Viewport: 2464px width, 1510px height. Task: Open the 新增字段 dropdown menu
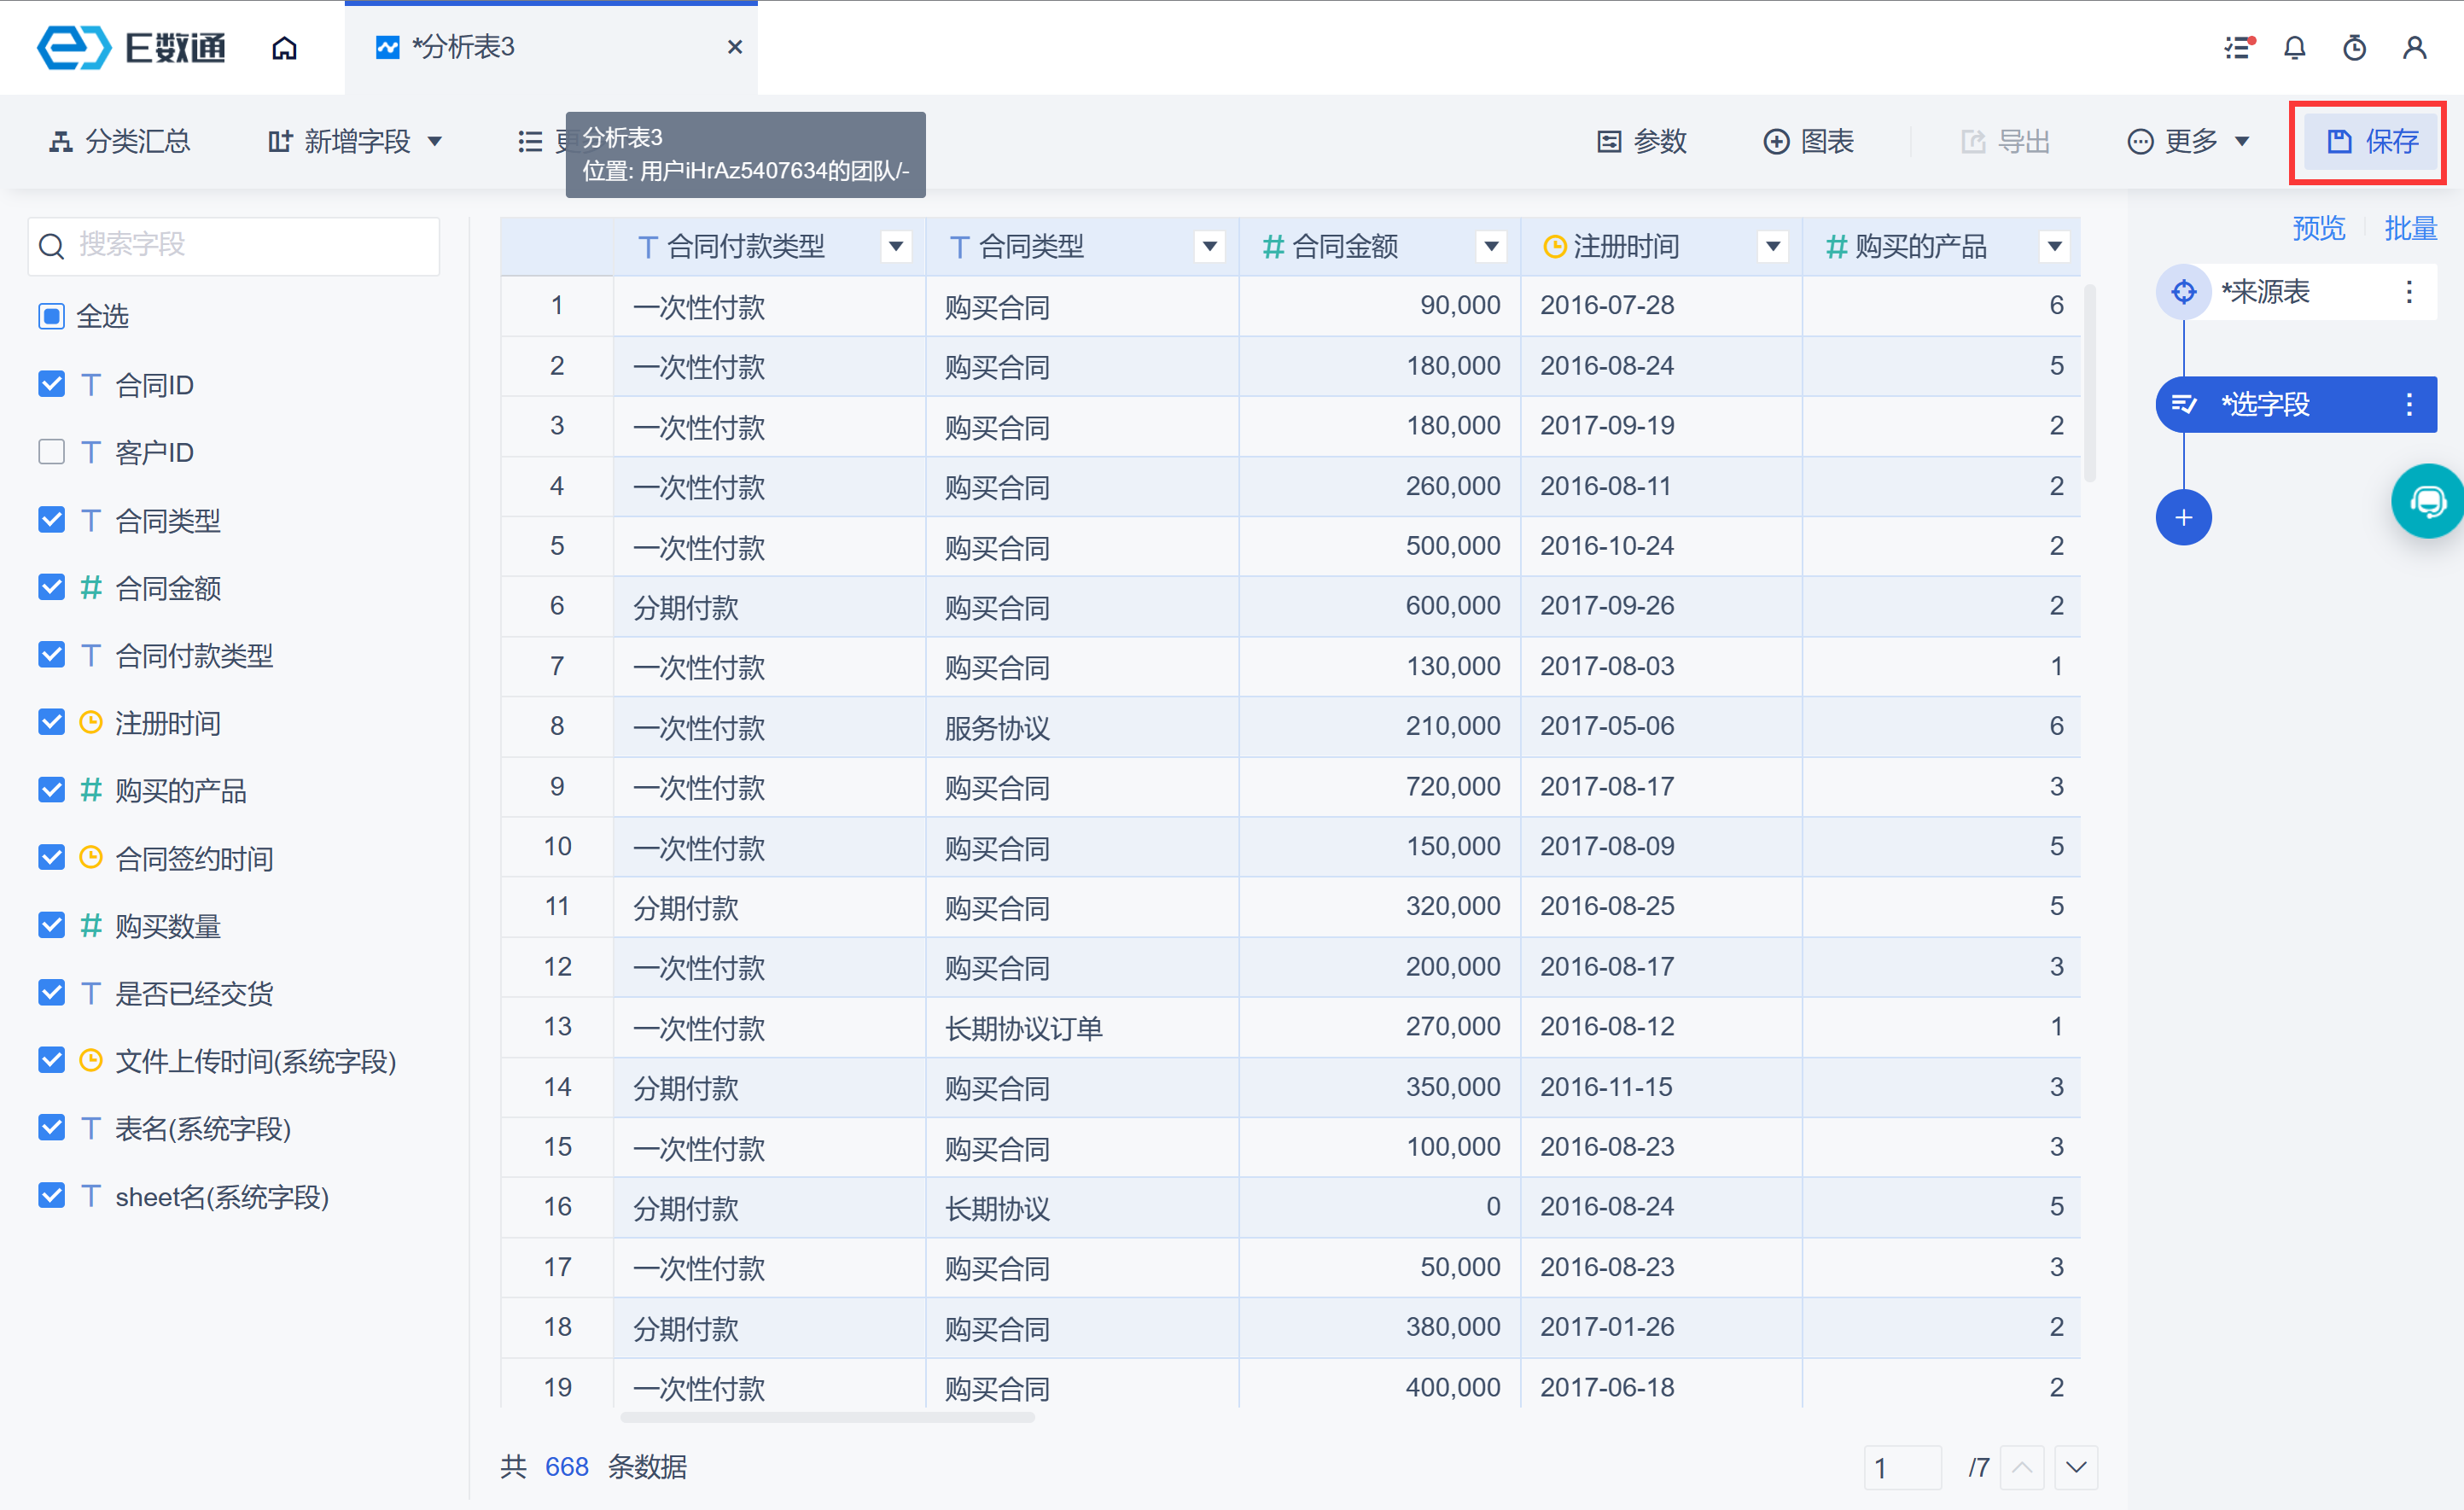click(356, 142)
